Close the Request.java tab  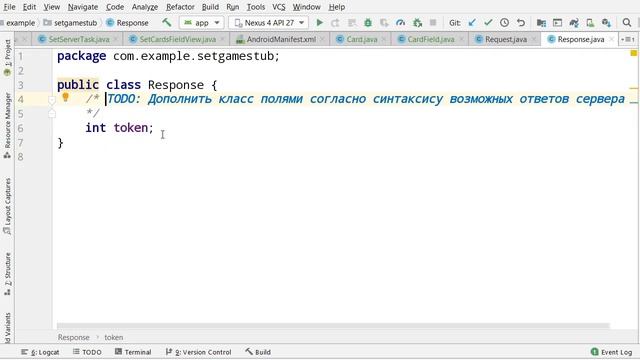point(534,39)
